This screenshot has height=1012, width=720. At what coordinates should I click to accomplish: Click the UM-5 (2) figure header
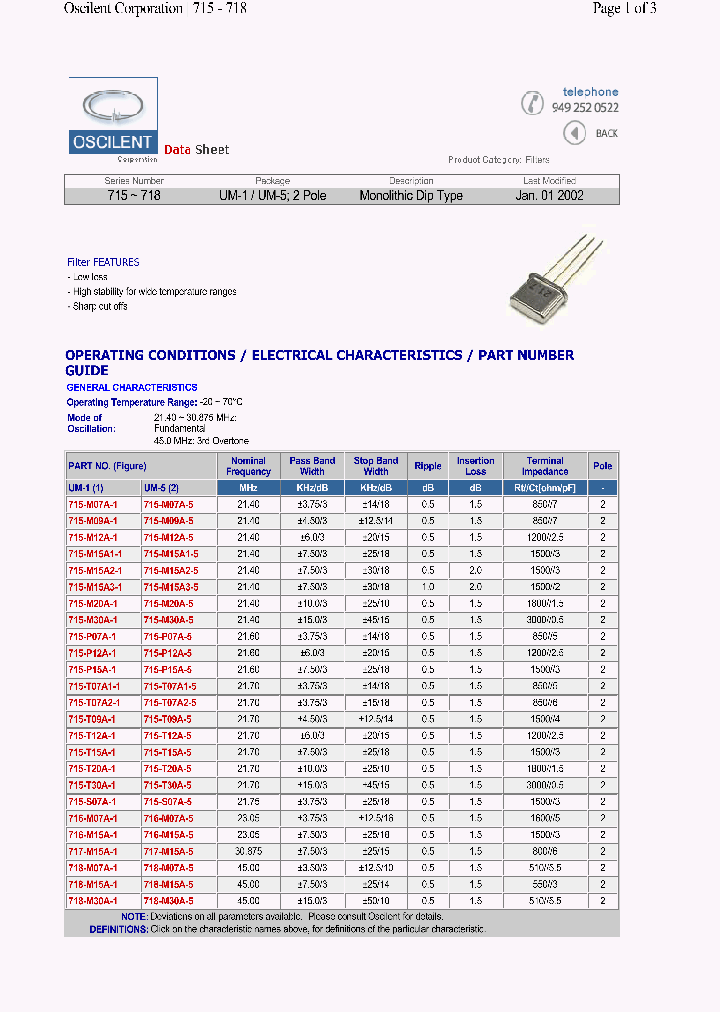pos(161,488)
